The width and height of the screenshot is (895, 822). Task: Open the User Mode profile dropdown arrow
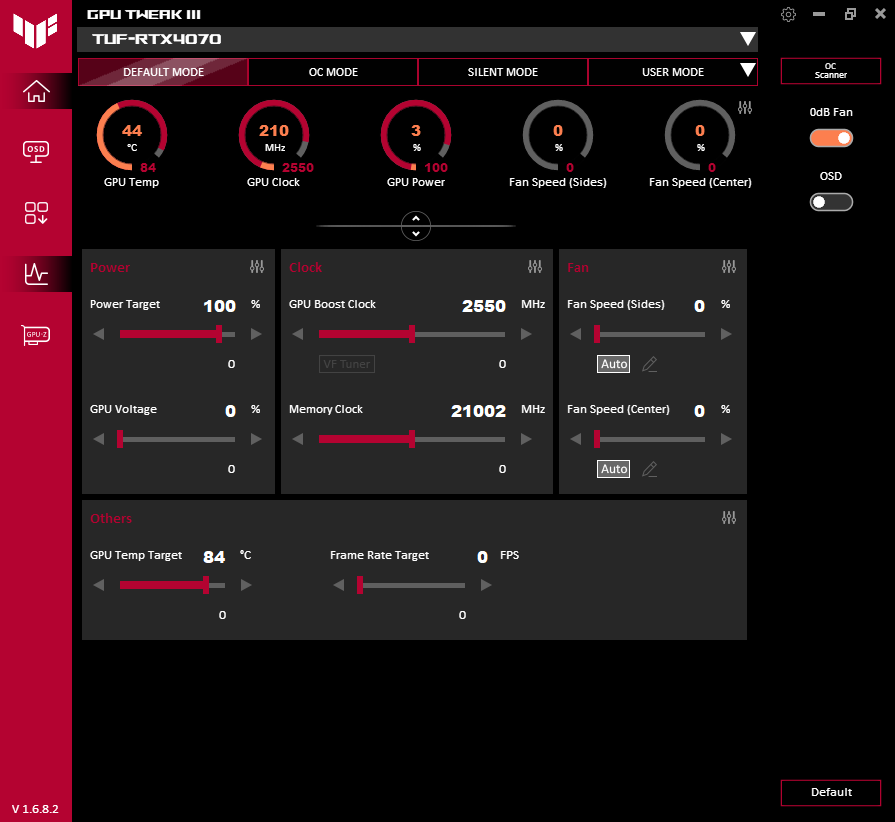click(747, 70)
